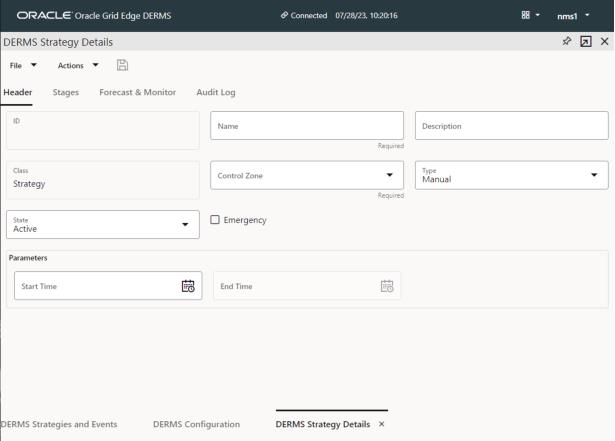Click the Class field showing Strategy
615x441 pixels.
pos(103,180)
